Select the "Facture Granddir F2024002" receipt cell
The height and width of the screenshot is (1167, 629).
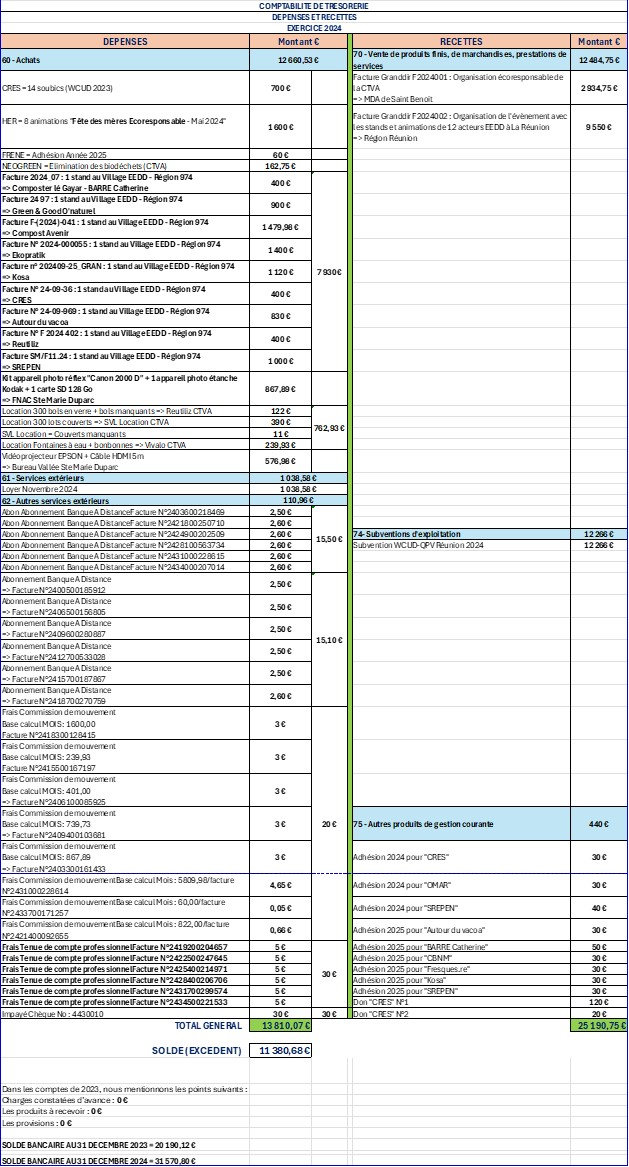[461, 127]
